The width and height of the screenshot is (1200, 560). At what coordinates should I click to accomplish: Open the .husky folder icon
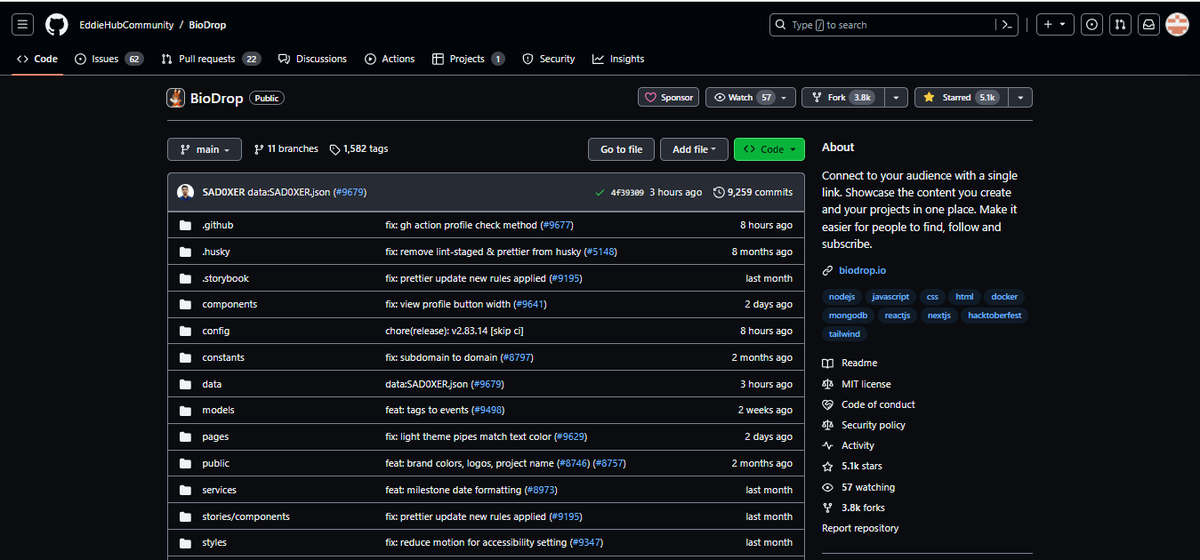point(185,252)
